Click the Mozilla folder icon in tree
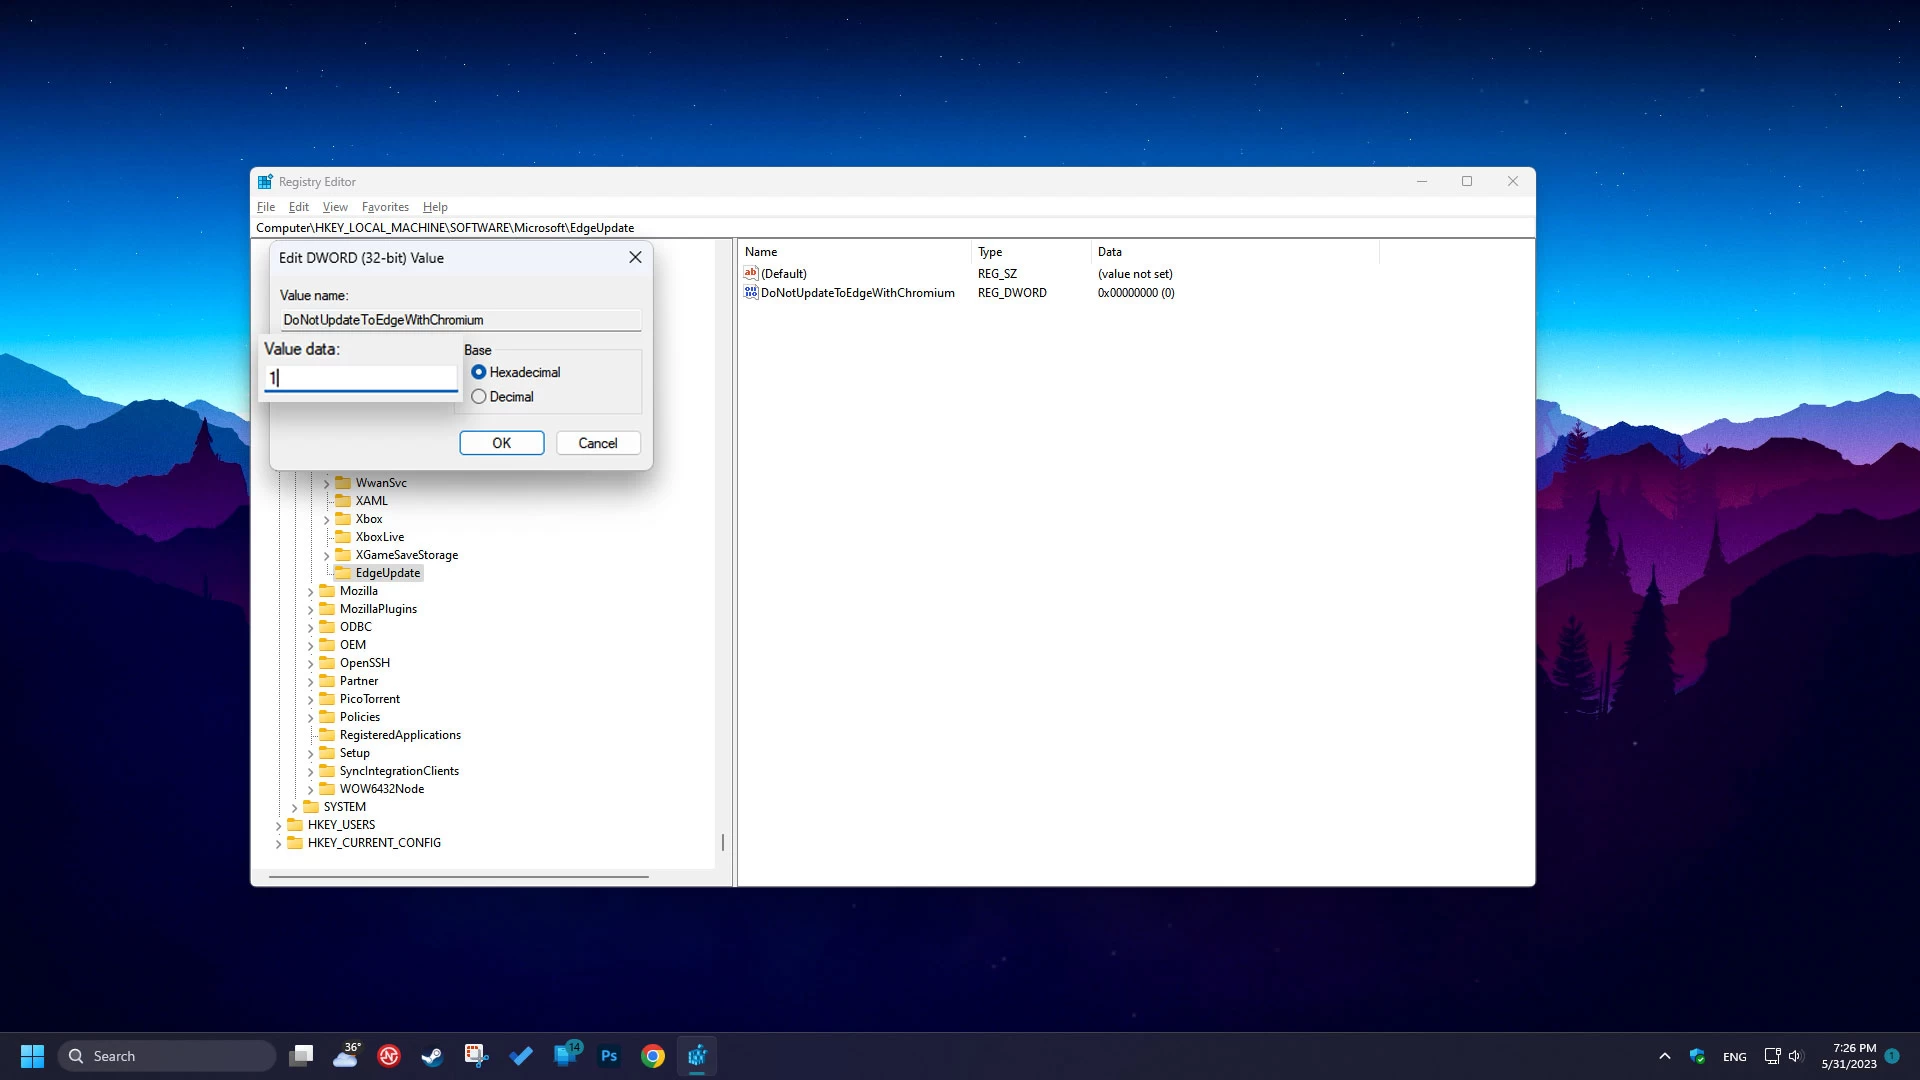Image resolution: width=1920 pixels, height=1080 pixels. pyautogui.click(x=327, y=591)
